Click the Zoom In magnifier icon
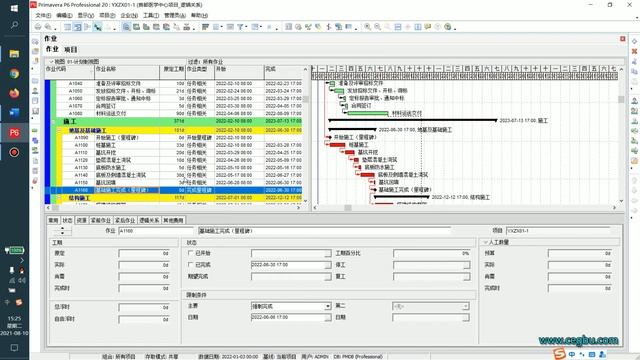This screenshot has height=360, width=640. [x=368, y=27]
